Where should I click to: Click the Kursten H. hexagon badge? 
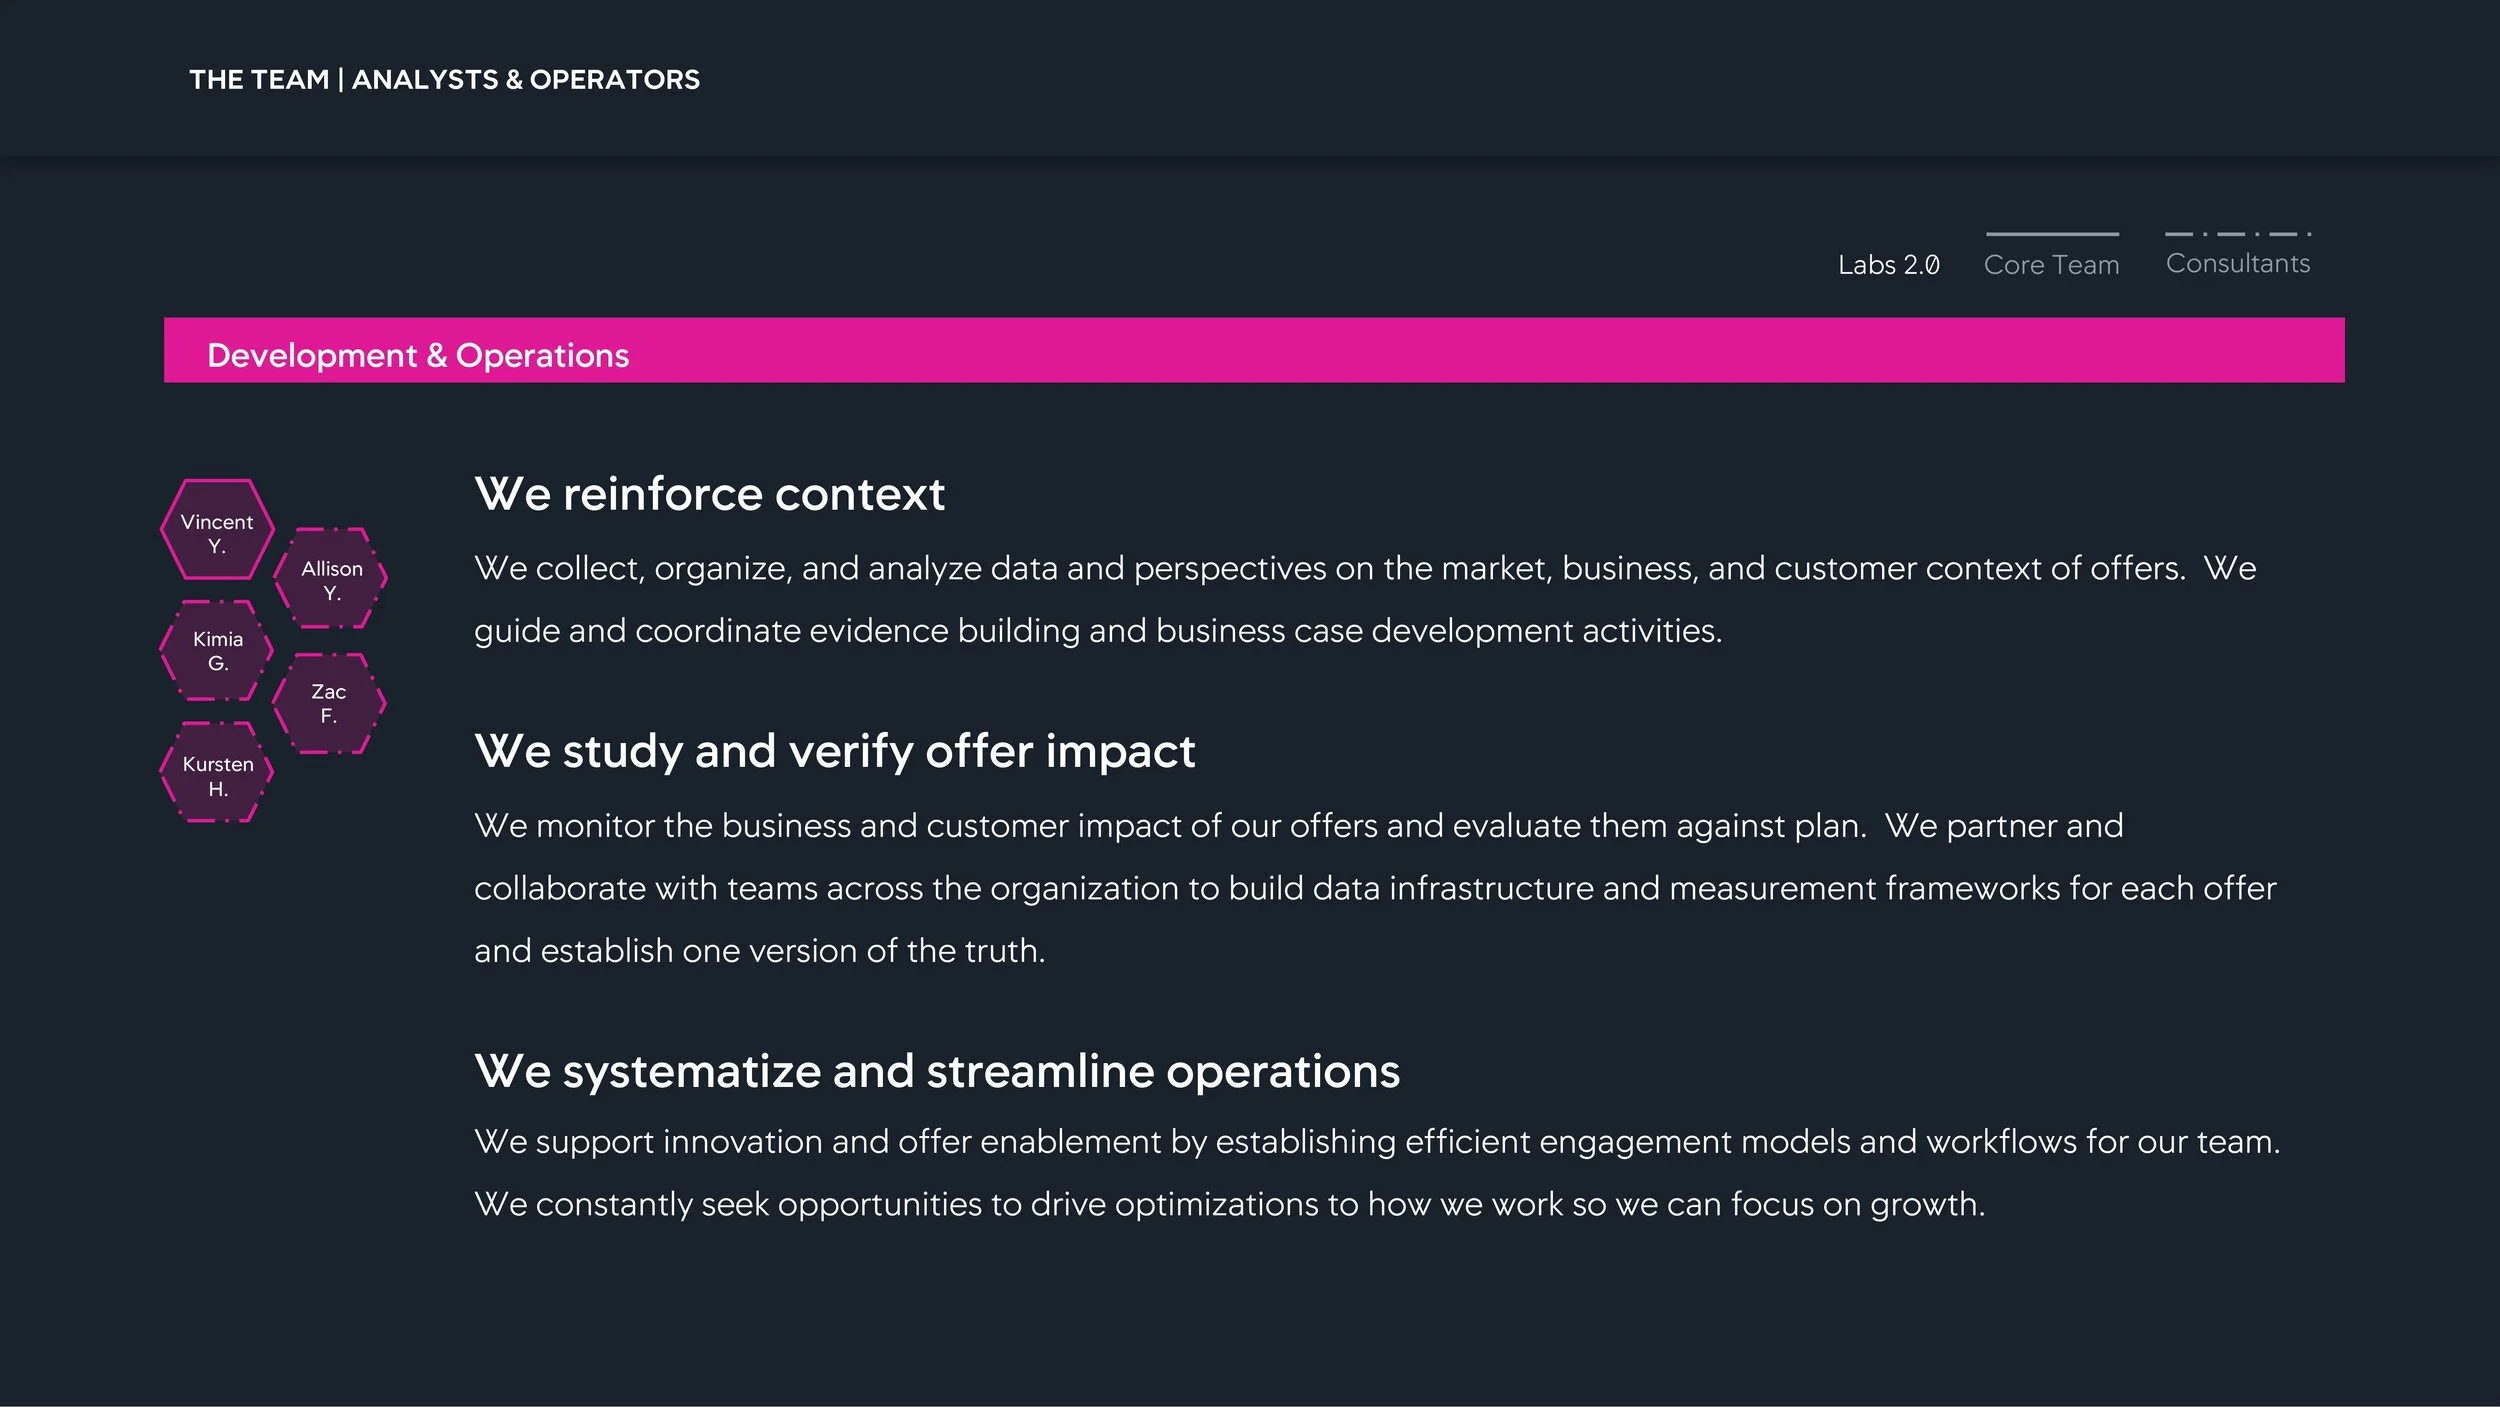tap(217, 773)
